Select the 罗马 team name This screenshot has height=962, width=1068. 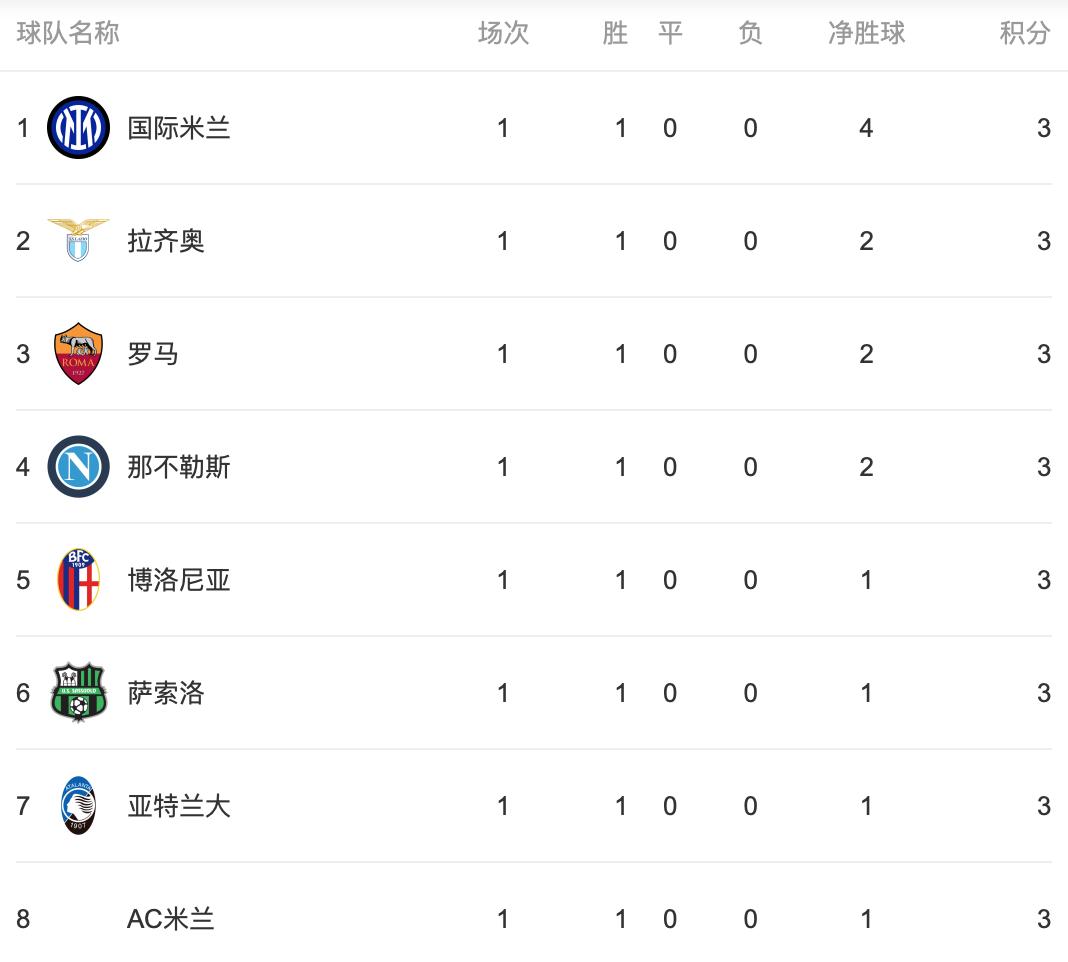[153, 354]
